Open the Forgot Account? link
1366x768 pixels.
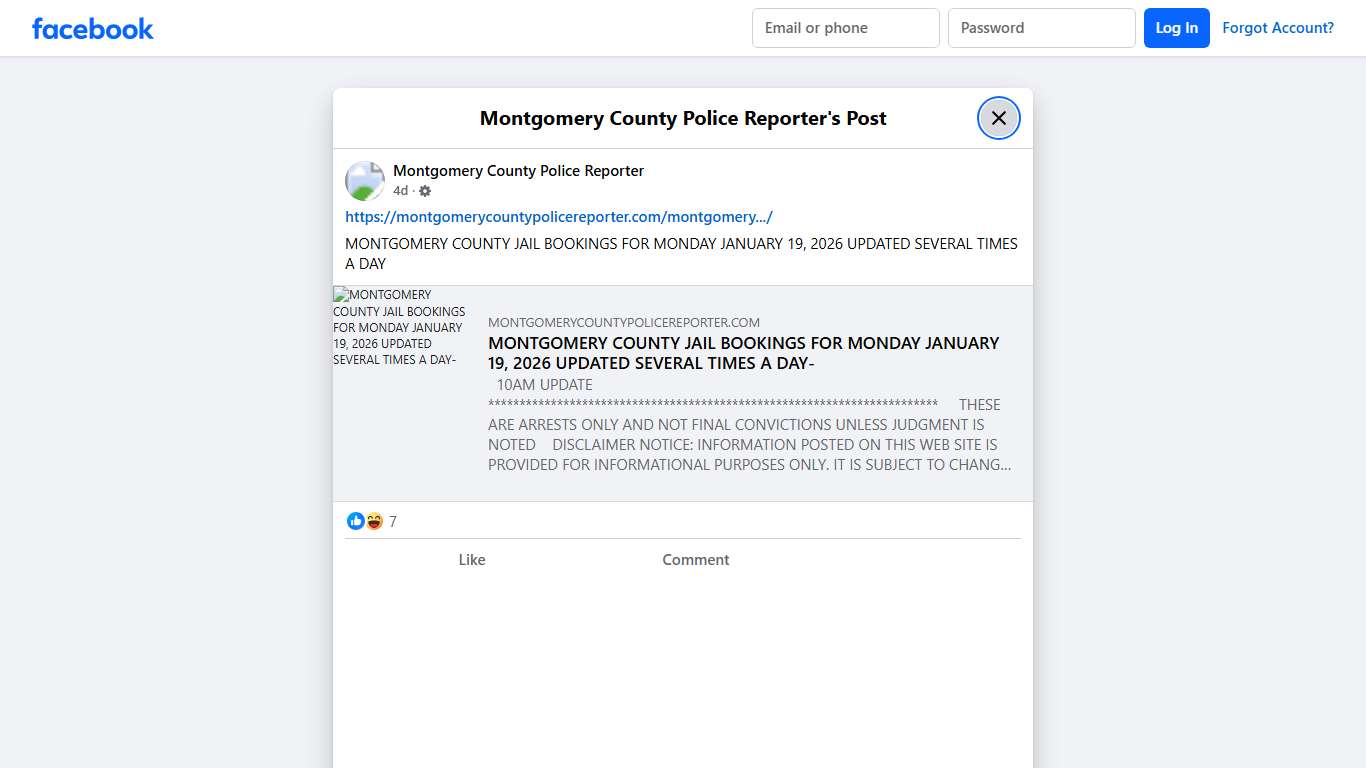pos(1278,28)
